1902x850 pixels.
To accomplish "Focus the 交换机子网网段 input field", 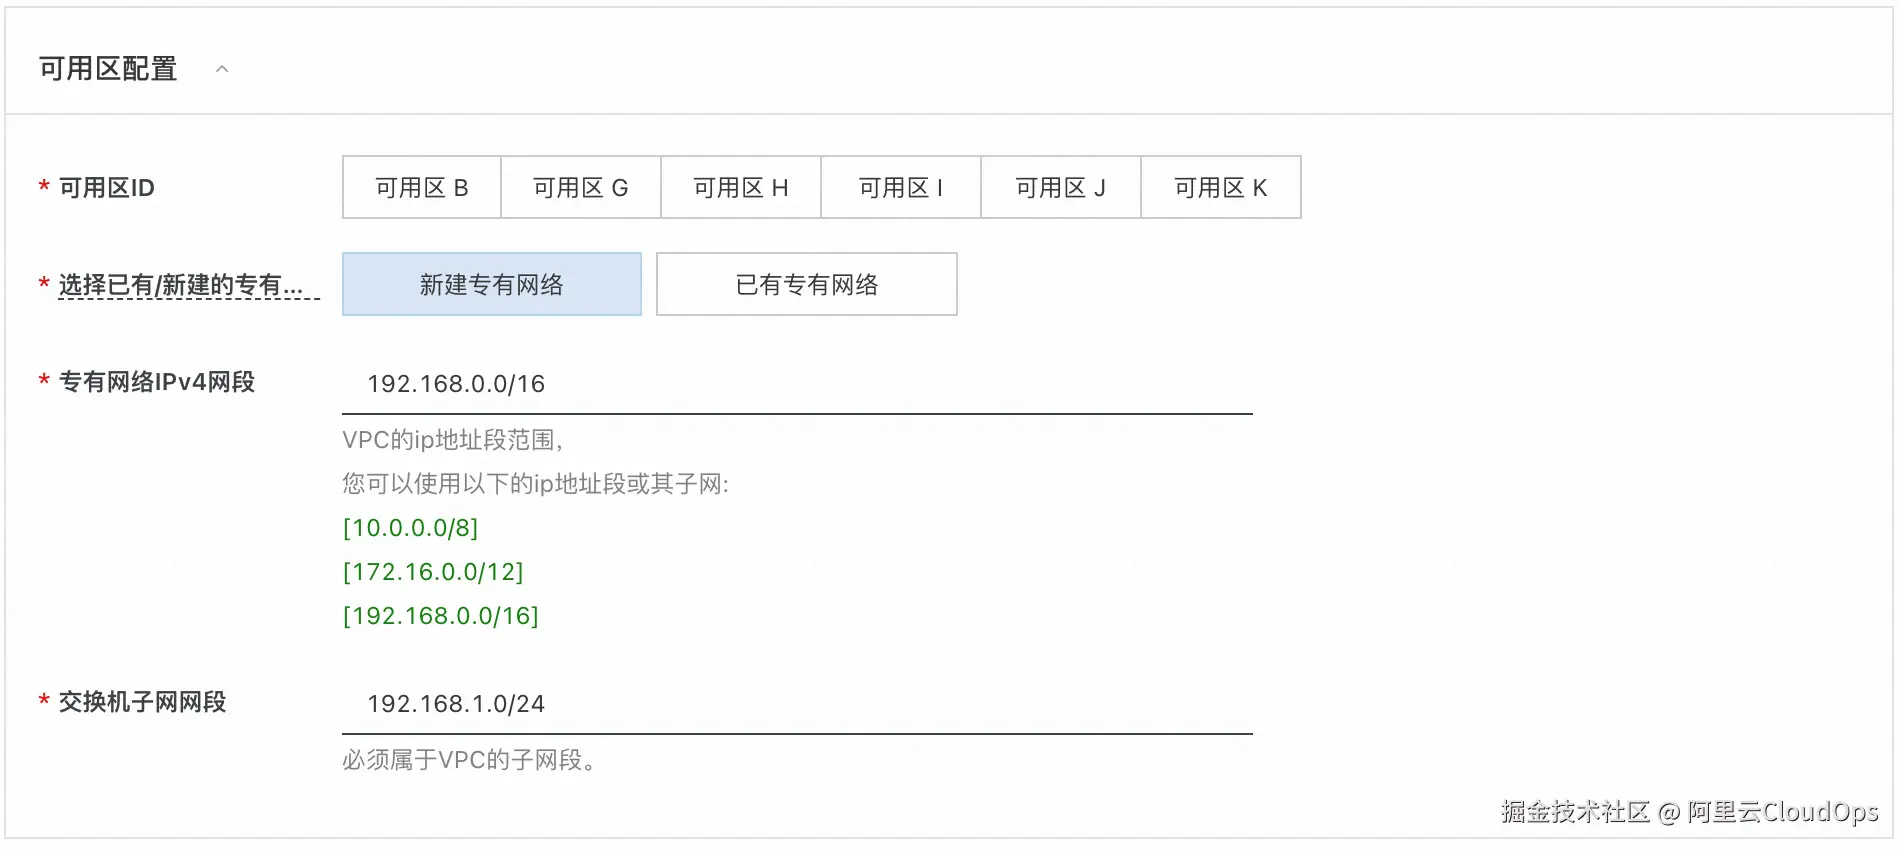I will [796, 704].
